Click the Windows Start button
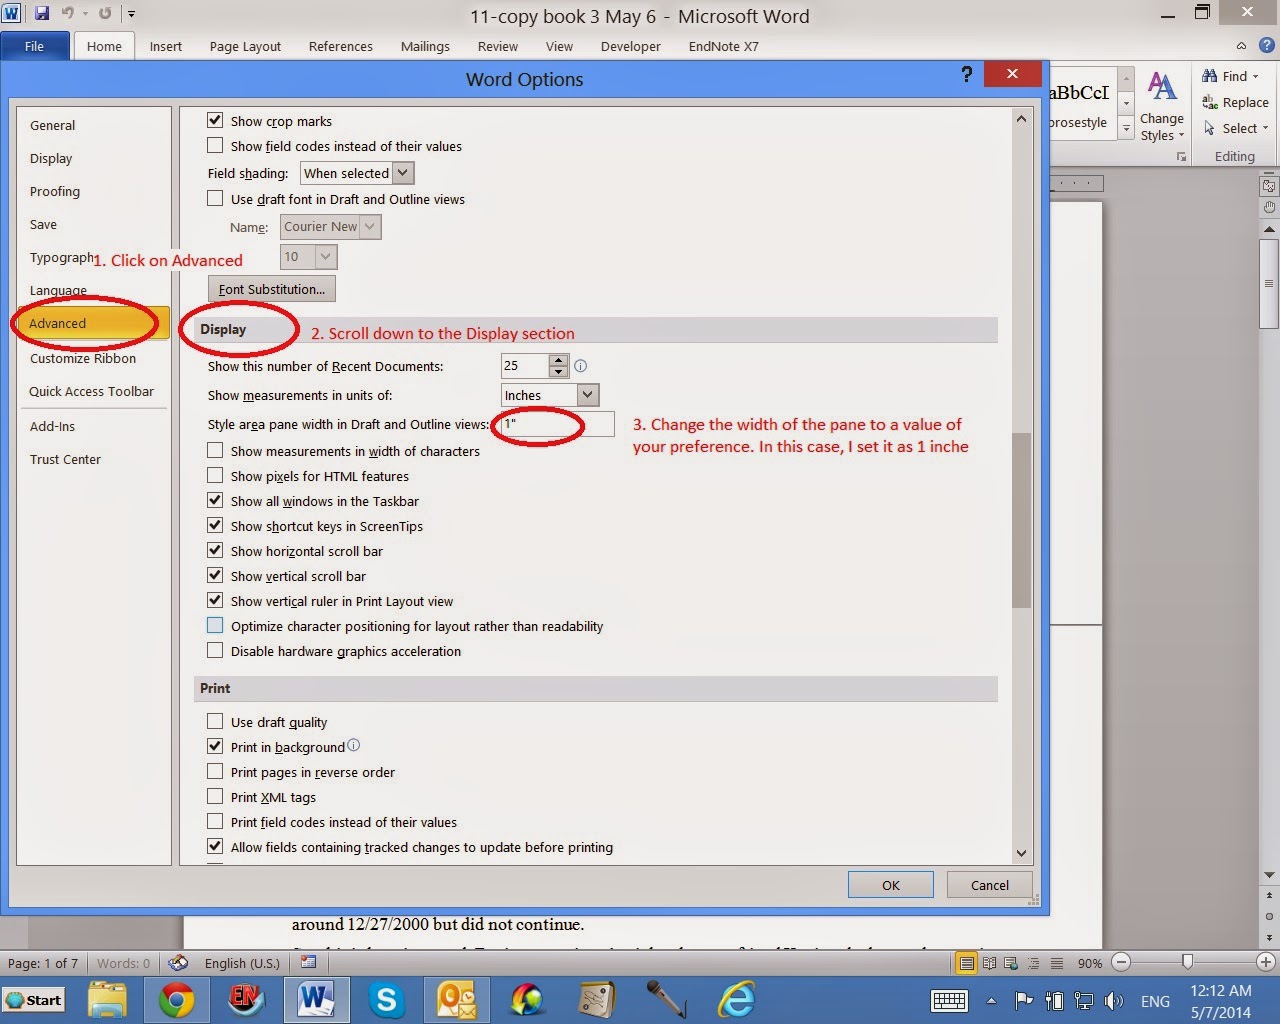 click(34, 1000)
